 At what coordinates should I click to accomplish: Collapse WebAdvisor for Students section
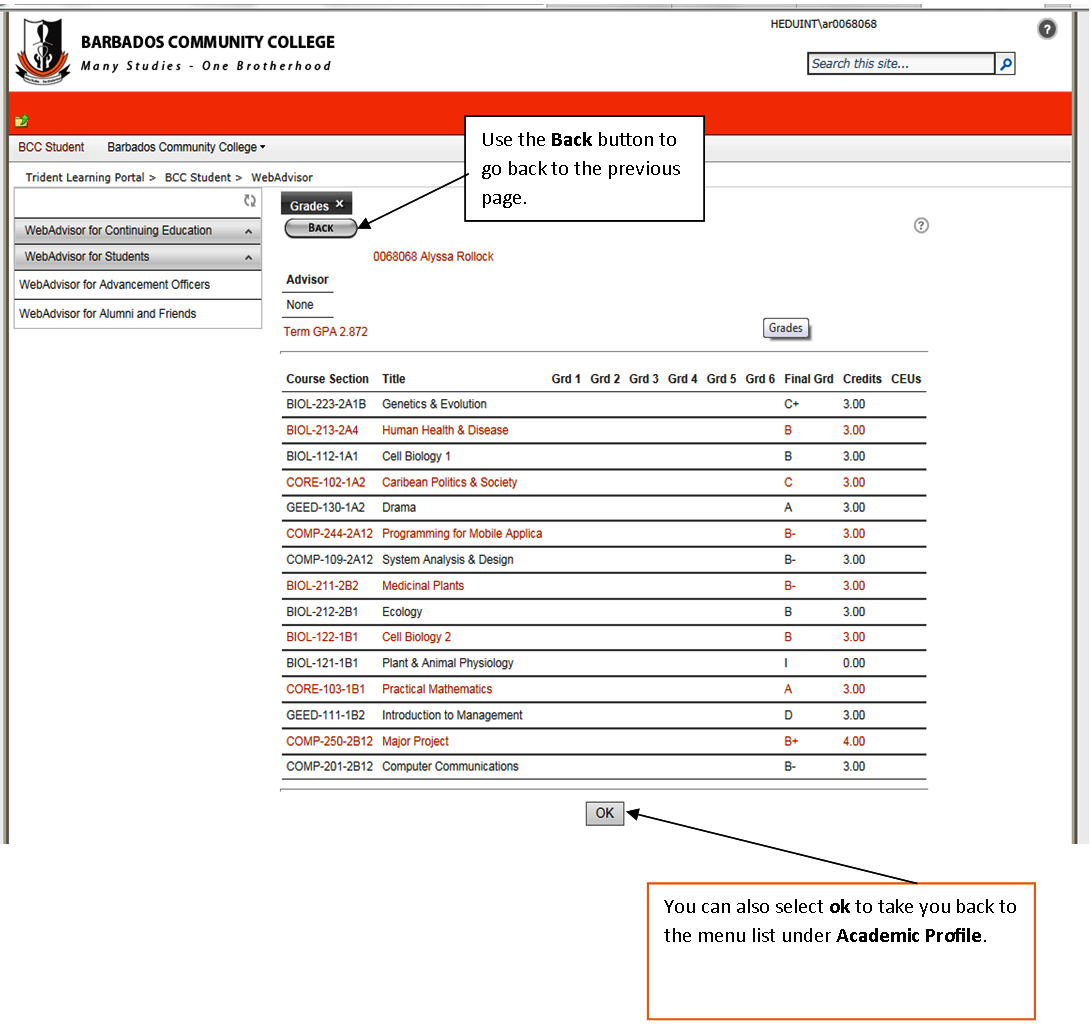(247, 258)
